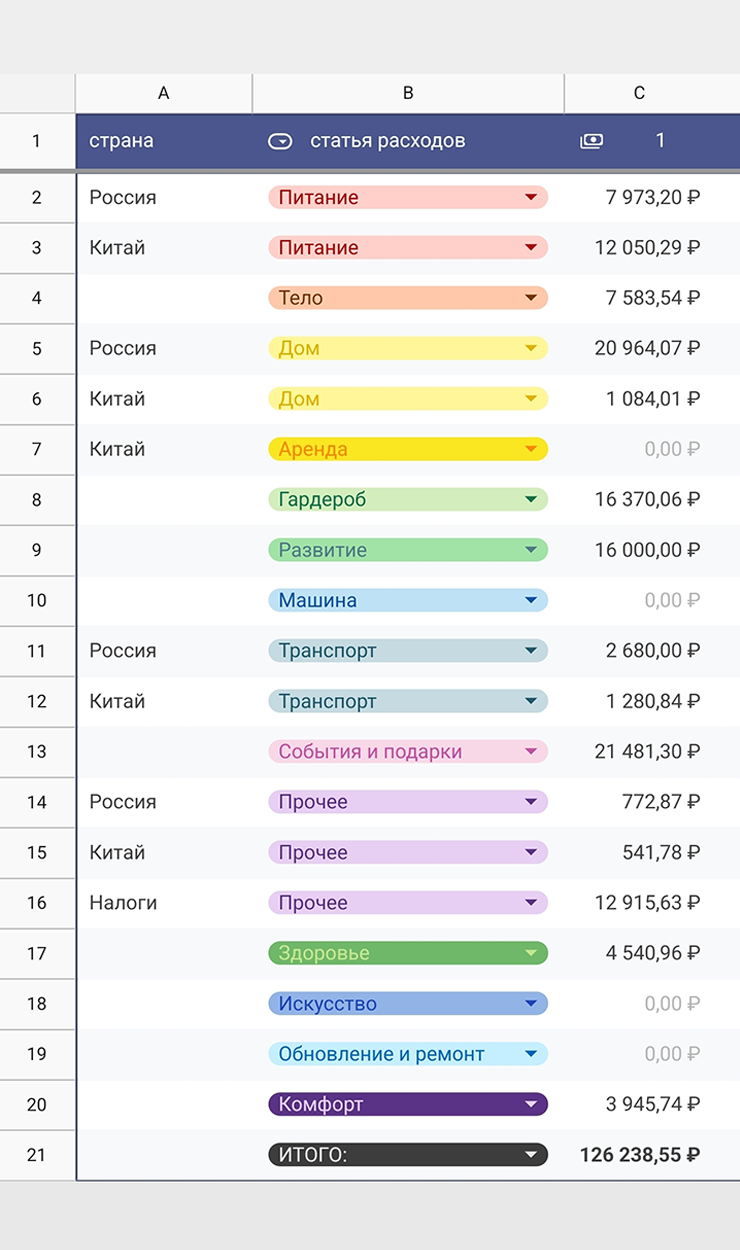The height and width of the screenshot is (1250, 740).
Task: Select the row 7 header
Action: pyautogui.click(x=37, y=449)
